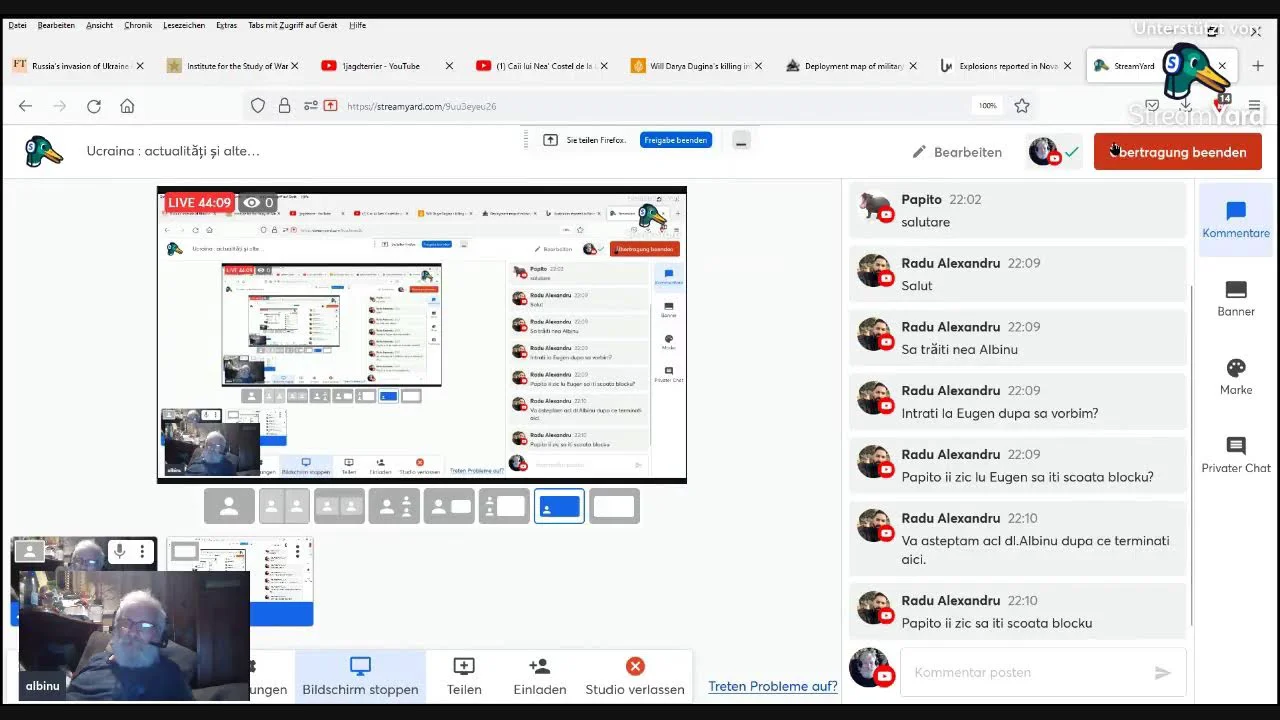Minimize the Firefox sharing notification bar
1280x720 pixels.
pyautogui.click(x=741, y=141)
